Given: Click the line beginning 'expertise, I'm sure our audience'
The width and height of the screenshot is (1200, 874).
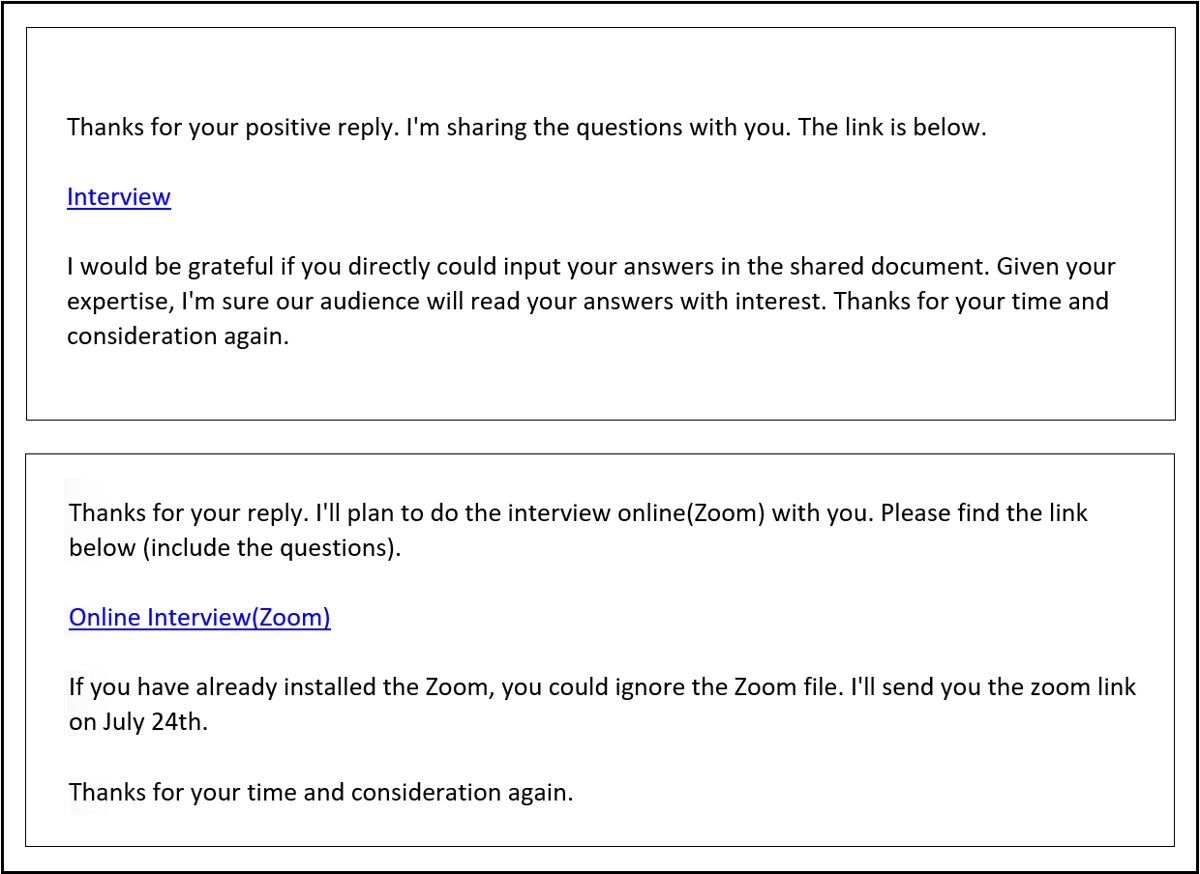Looking at the screenshot, I should click(x=588, y=301).
